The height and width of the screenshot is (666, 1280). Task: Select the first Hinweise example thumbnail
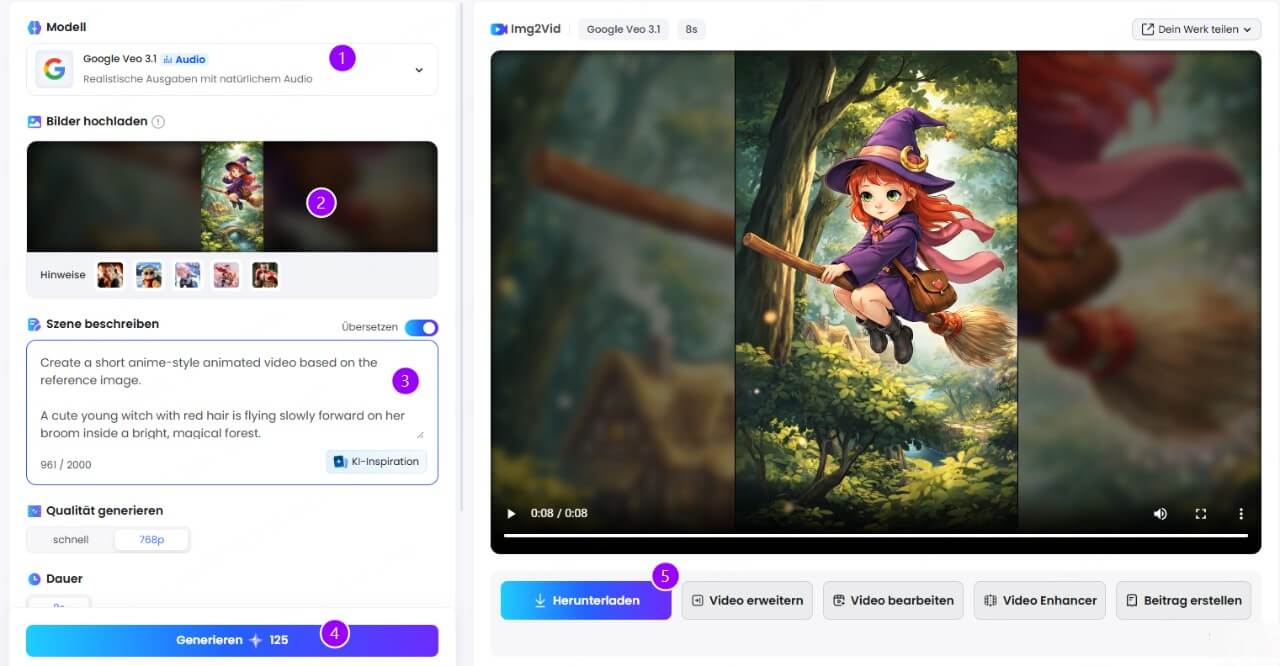click(110, 274)
